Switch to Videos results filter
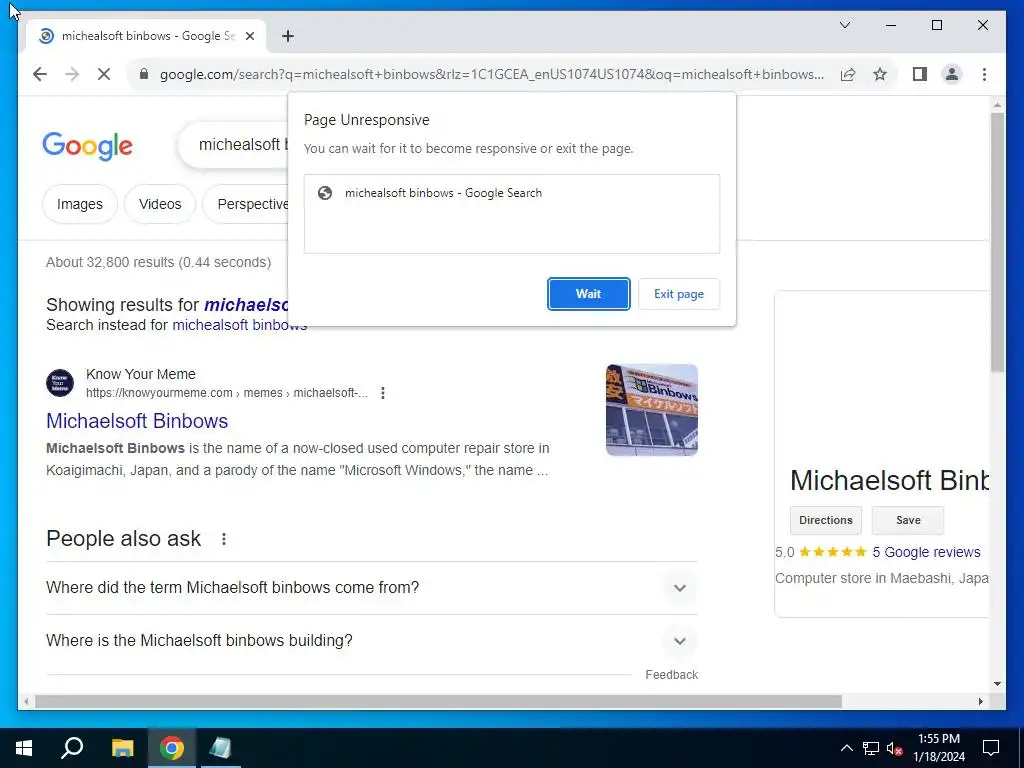 tap(160, 204)
